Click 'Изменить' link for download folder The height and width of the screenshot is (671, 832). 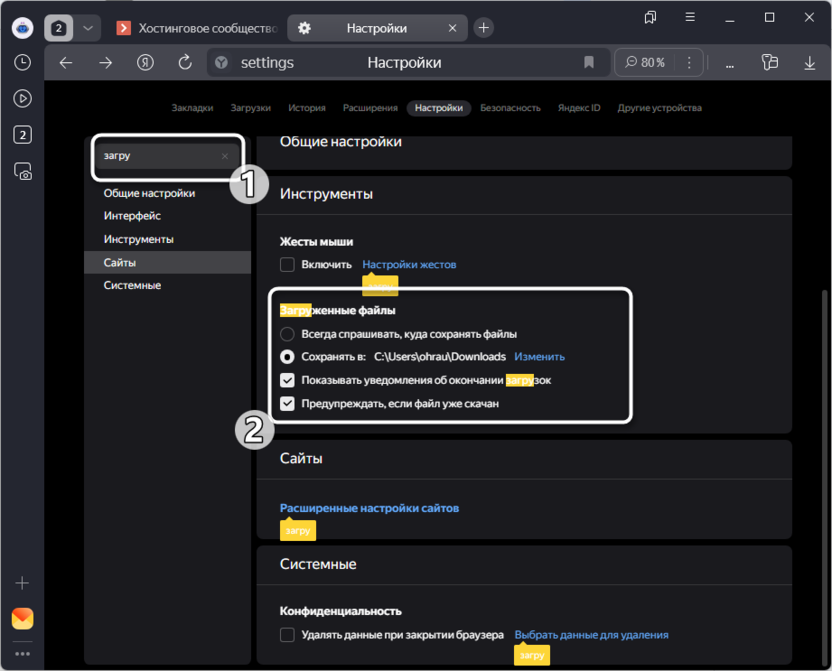tap(539, 357)
